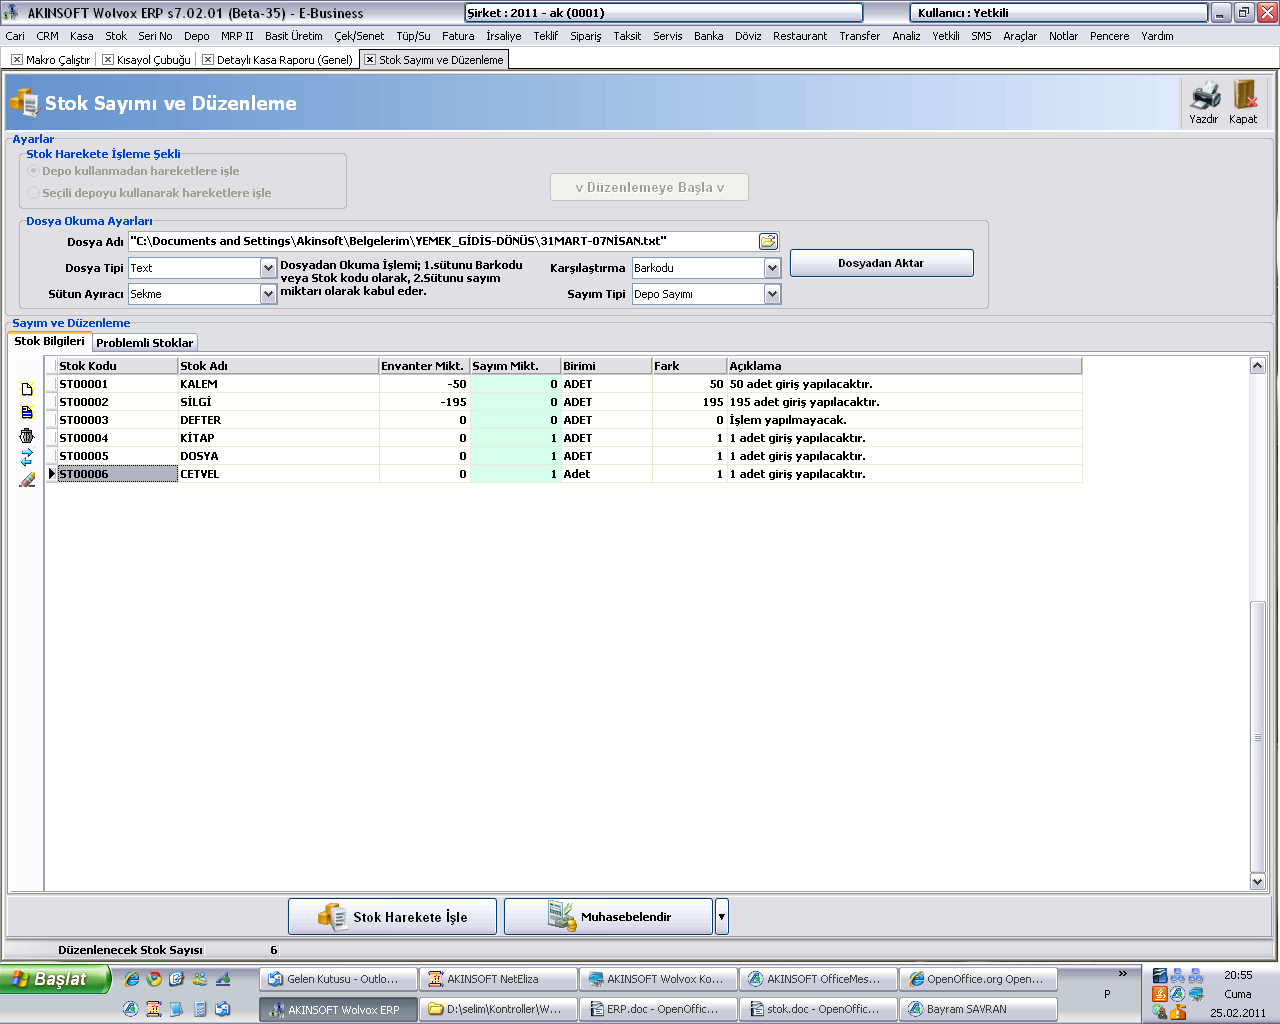1280x1024 pixels.
Task: Open AKINSOFT NetEliza taskbar button
Action: click(x=498, y=979)
